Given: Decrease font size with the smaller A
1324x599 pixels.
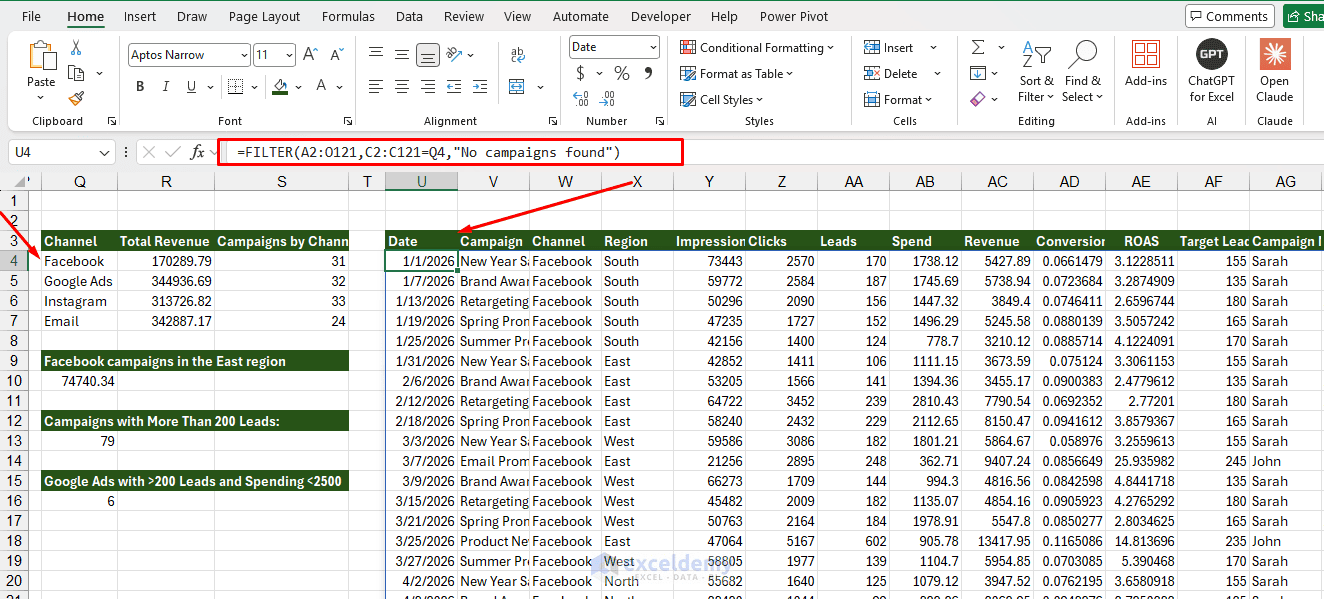Looking at the screenshot, I should tap(335, 55).
